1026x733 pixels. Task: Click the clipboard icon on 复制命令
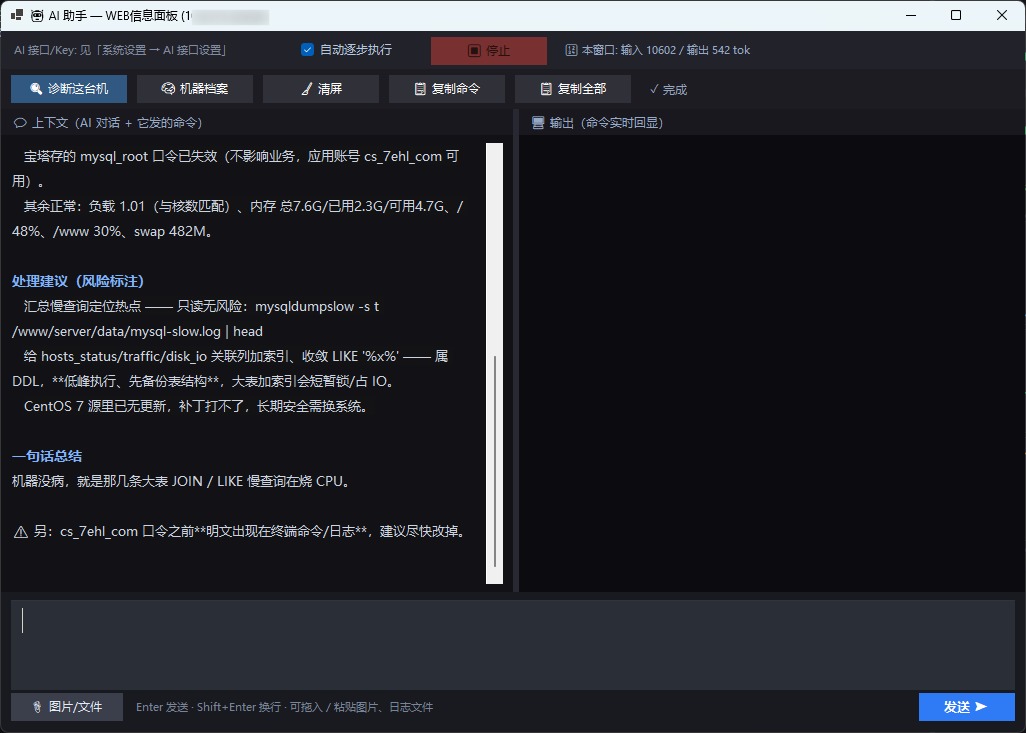pos(420,89)
